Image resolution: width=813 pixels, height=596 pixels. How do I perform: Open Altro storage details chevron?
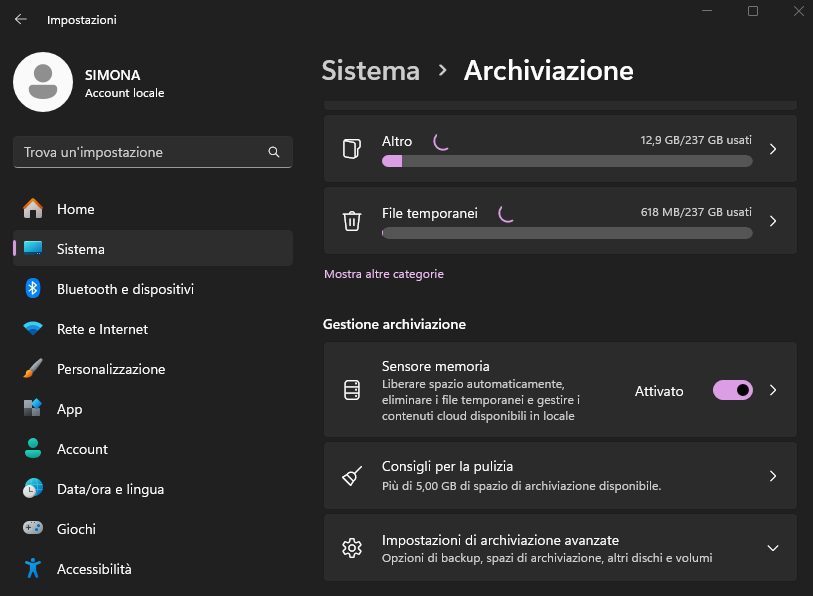click(773, 149)
